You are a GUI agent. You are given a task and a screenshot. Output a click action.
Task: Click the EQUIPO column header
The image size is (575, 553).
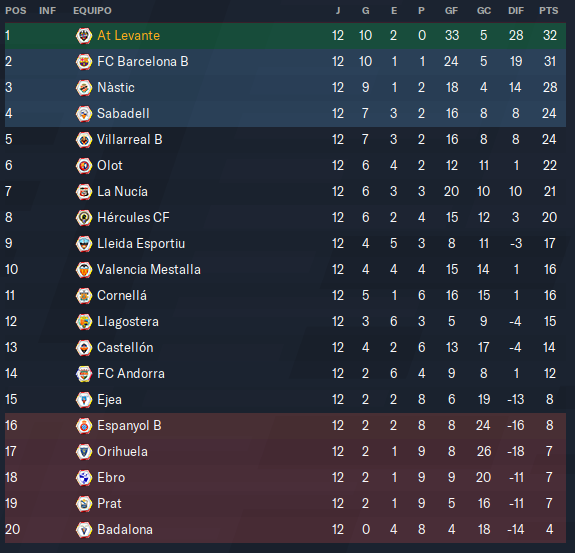point(92,11)
